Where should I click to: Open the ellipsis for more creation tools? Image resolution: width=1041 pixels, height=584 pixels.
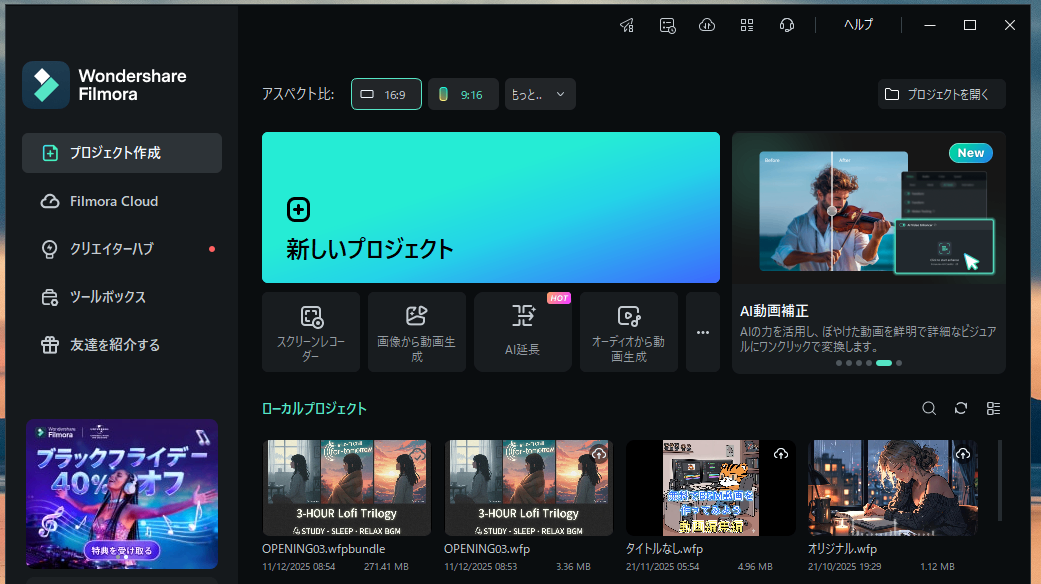coord(703,331)
